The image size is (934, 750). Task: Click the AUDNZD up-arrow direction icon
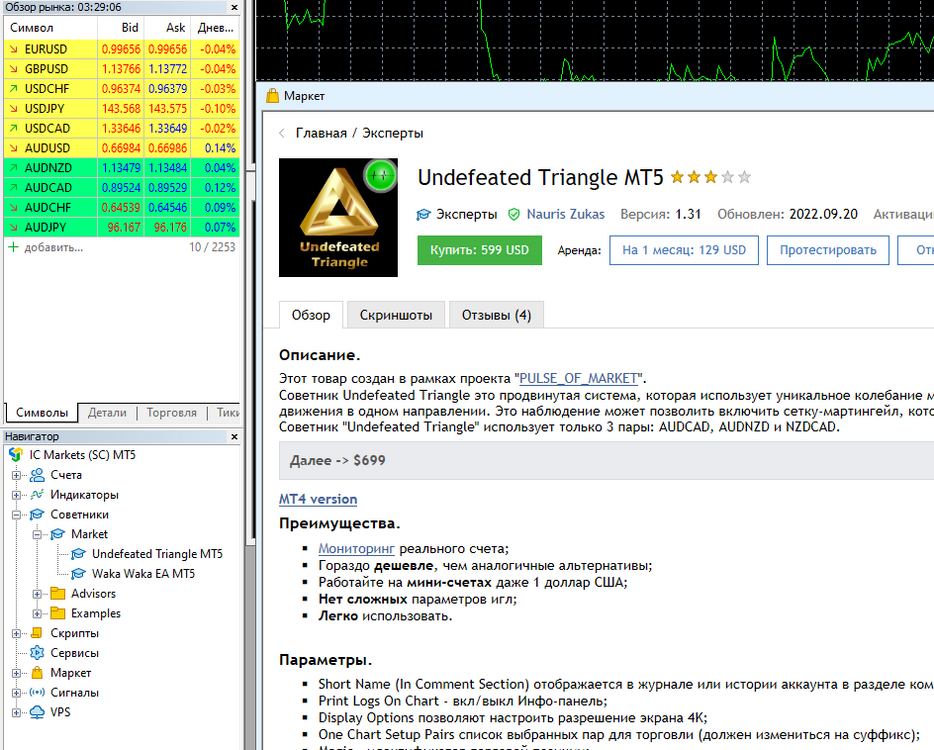tap(13, 168)
